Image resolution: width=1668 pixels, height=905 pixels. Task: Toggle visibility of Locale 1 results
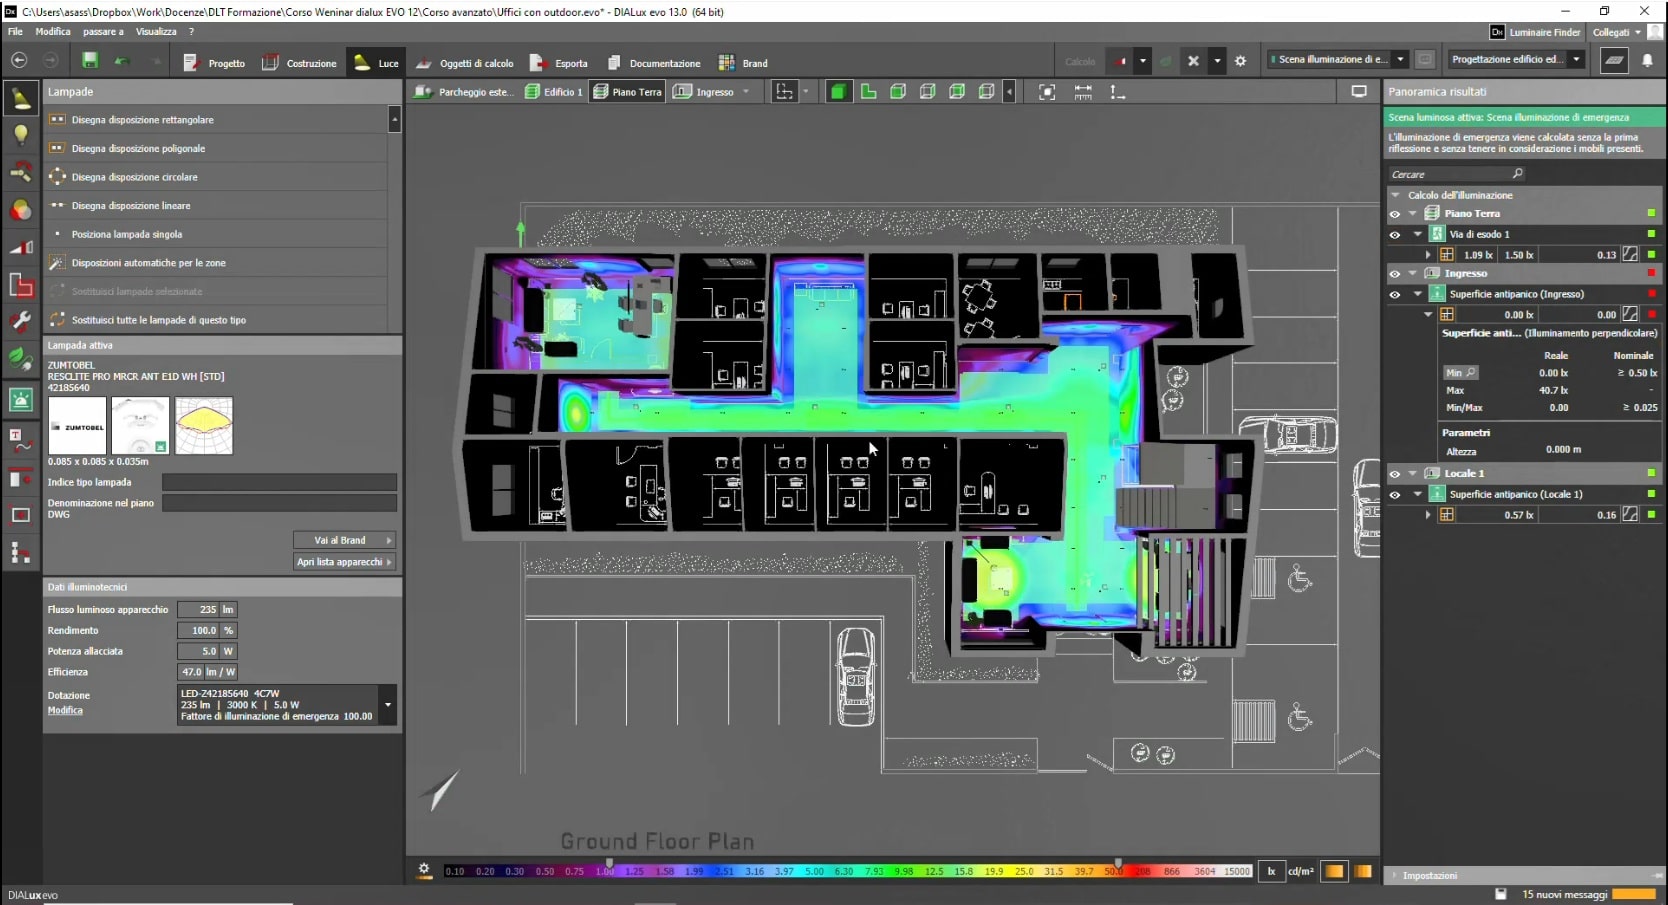click(x=1395, y=474)
